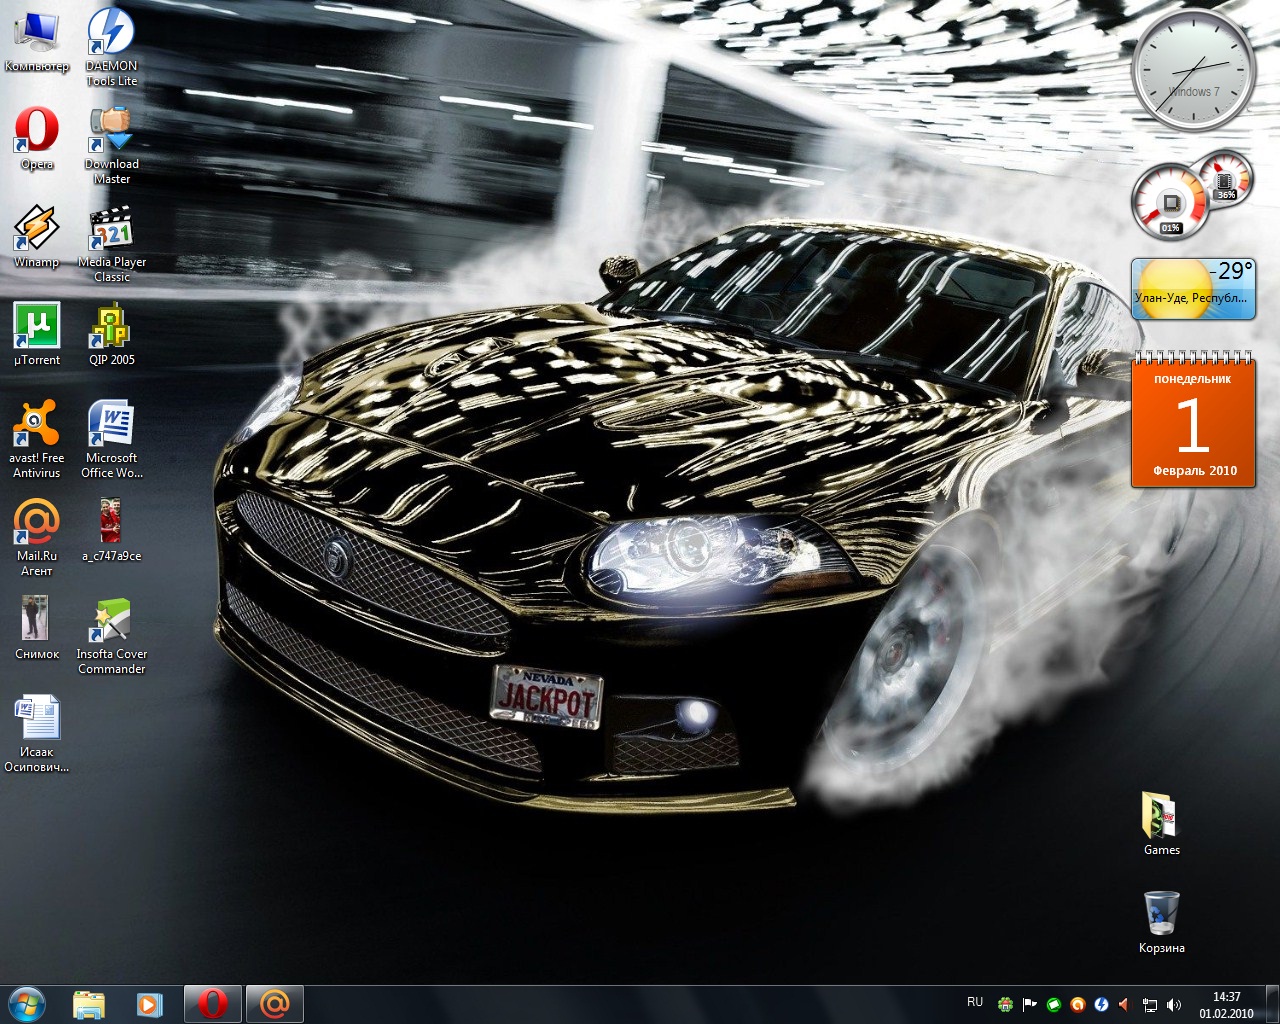The height and width of the screenshot is (1024, 1280).
Task: Select the Insofta Cover Commander shortcut
Action: (111, 622)
